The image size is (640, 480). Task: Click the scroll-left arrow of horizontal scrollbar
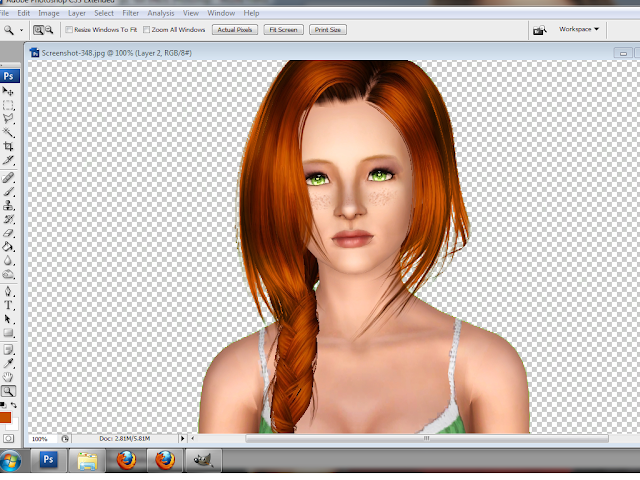click(193, 438)
